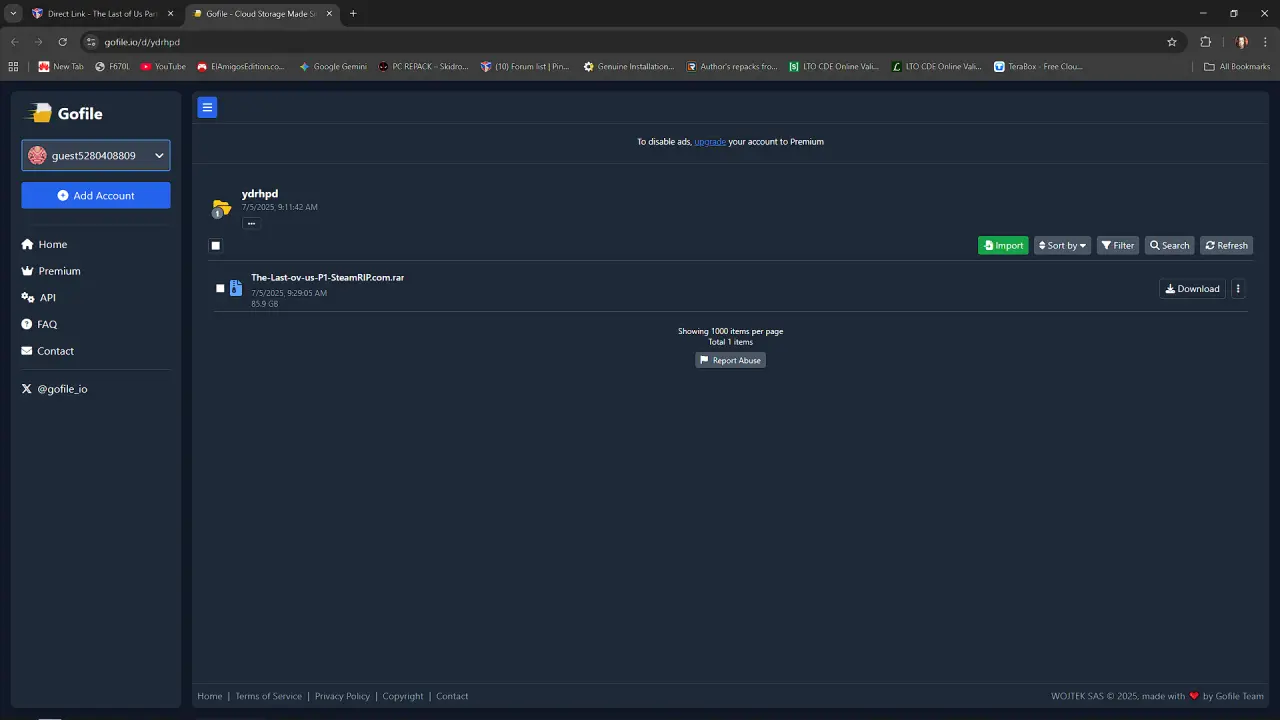Download the The-Last-ov-us-P1 rar file
The image size is (1280, 720).
[x=1192, y=289]
